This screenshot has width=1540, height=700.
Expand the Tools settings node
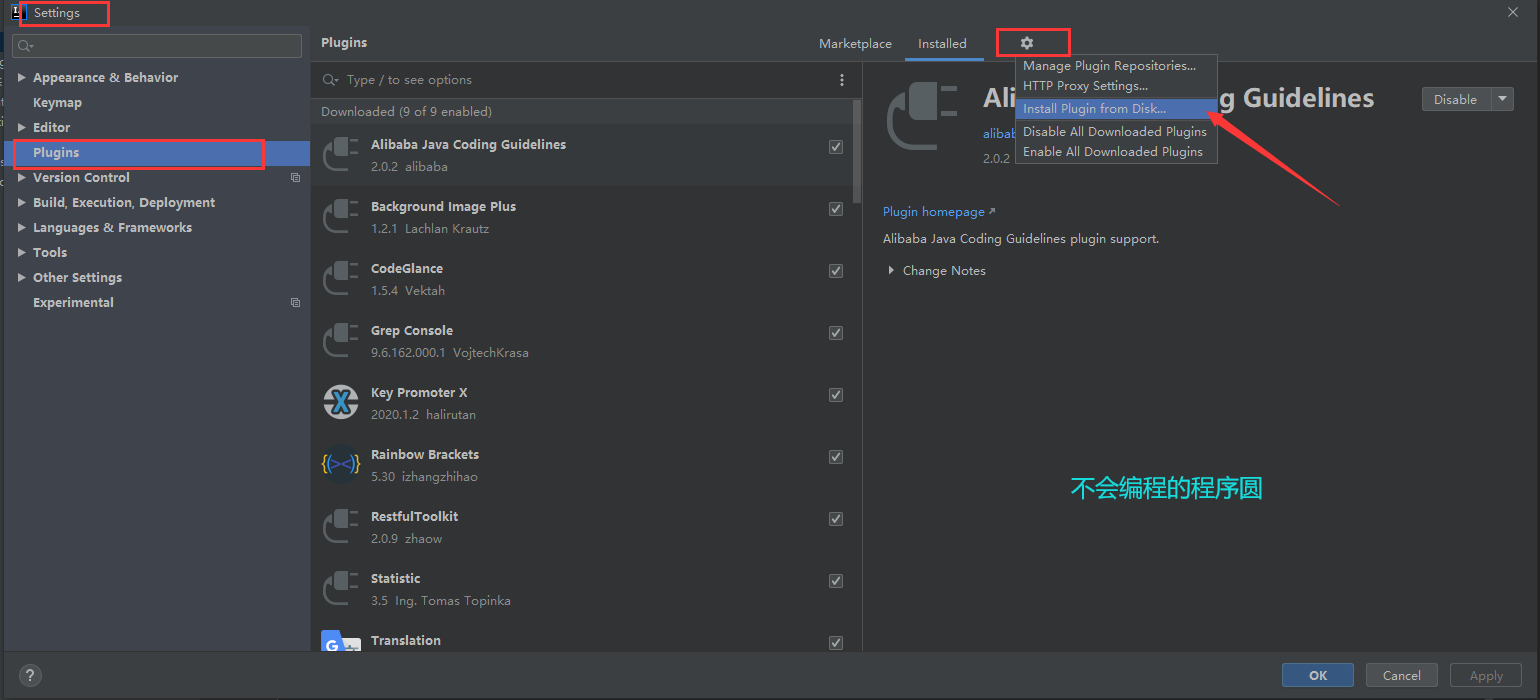point(22,253)
